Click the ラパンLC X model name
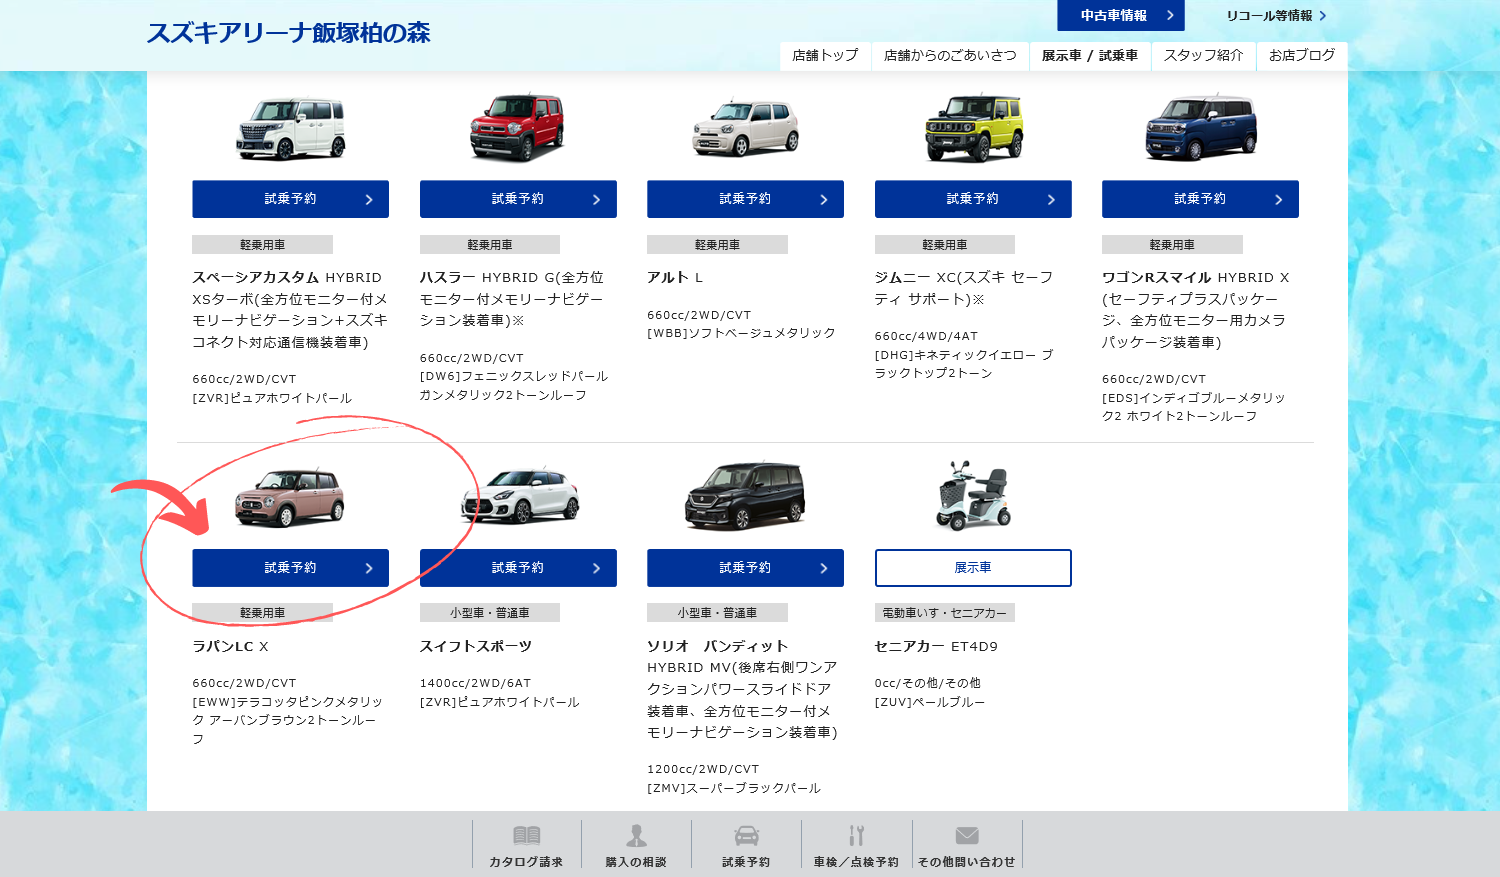 click(230, 647)
